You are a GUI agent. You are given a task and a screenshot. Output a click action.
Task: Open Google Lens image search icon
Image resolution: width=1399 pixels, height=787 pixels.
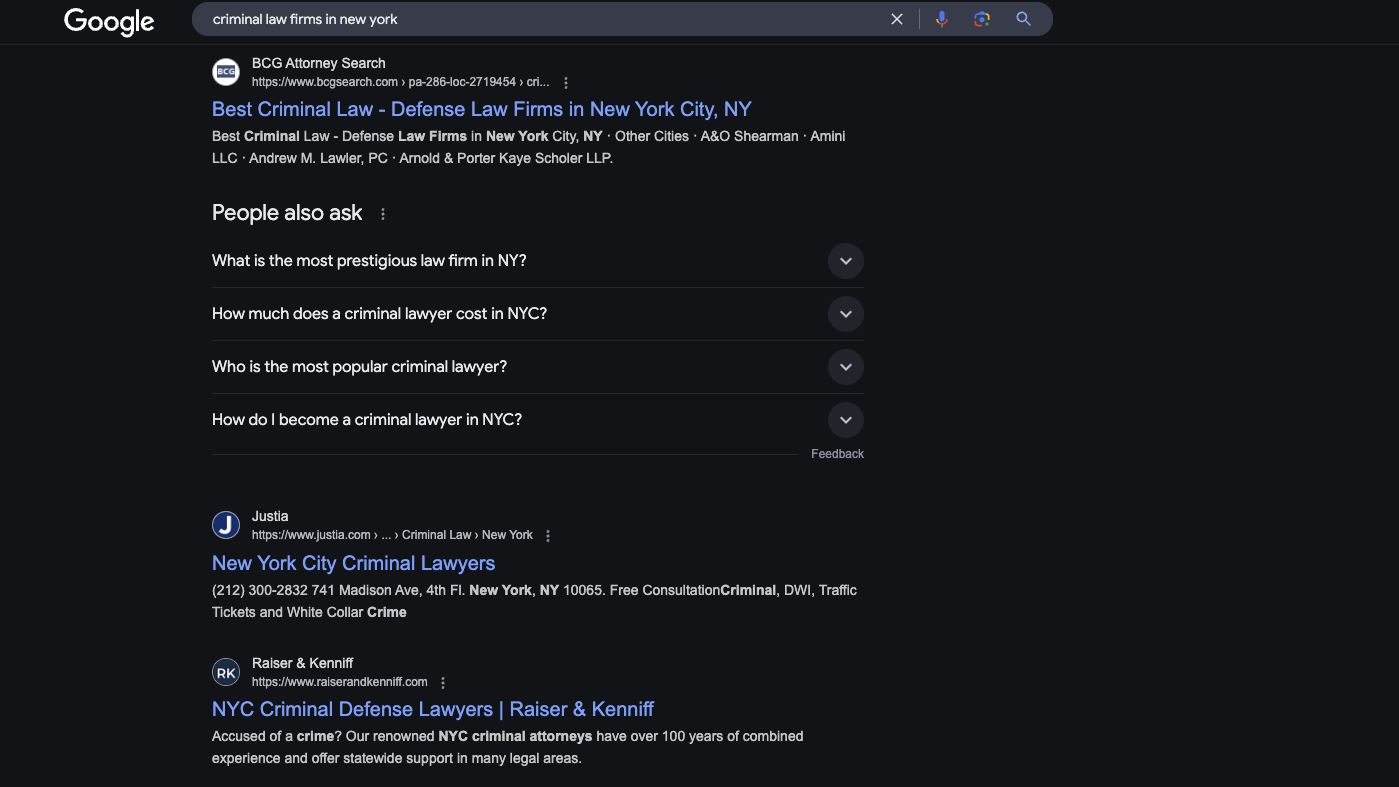pyautogui.click(x=982, y=19)
